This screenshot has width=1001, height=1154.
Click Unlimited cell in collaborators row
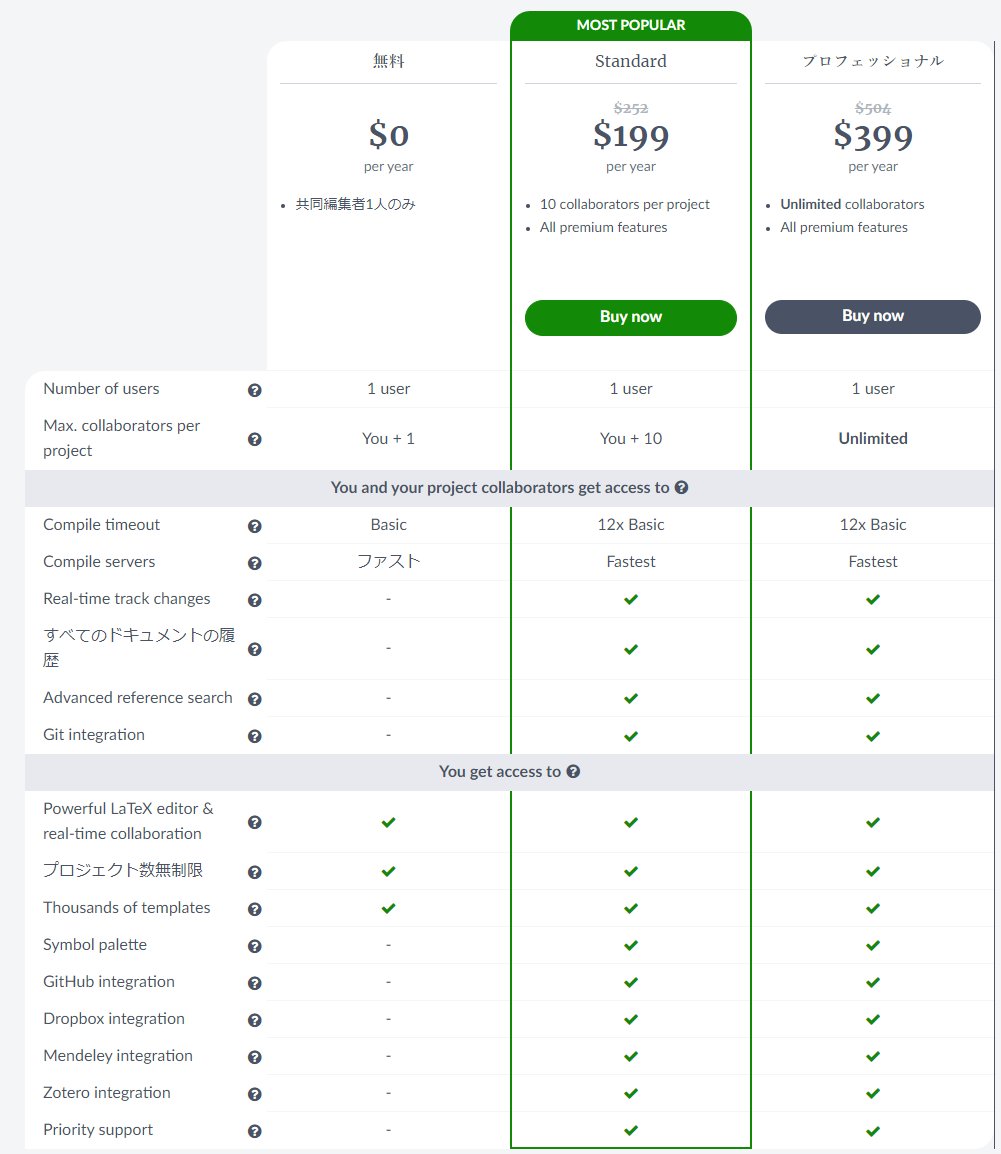[873, 439]
